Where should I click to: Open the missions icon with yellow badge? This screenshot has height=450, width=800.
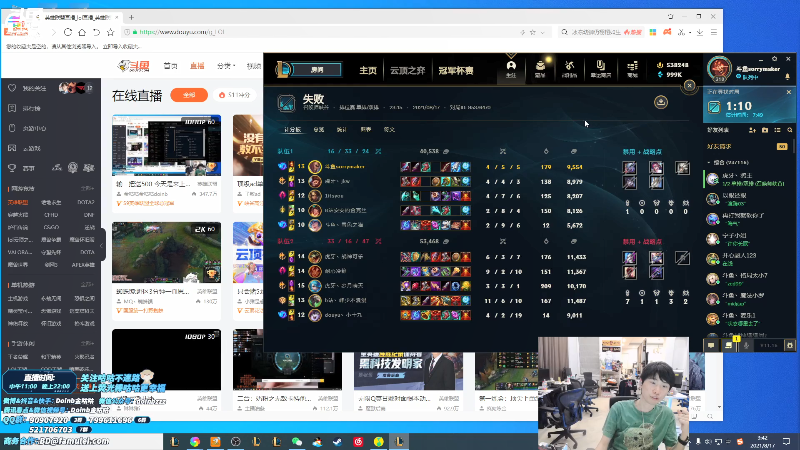[729, 345]
